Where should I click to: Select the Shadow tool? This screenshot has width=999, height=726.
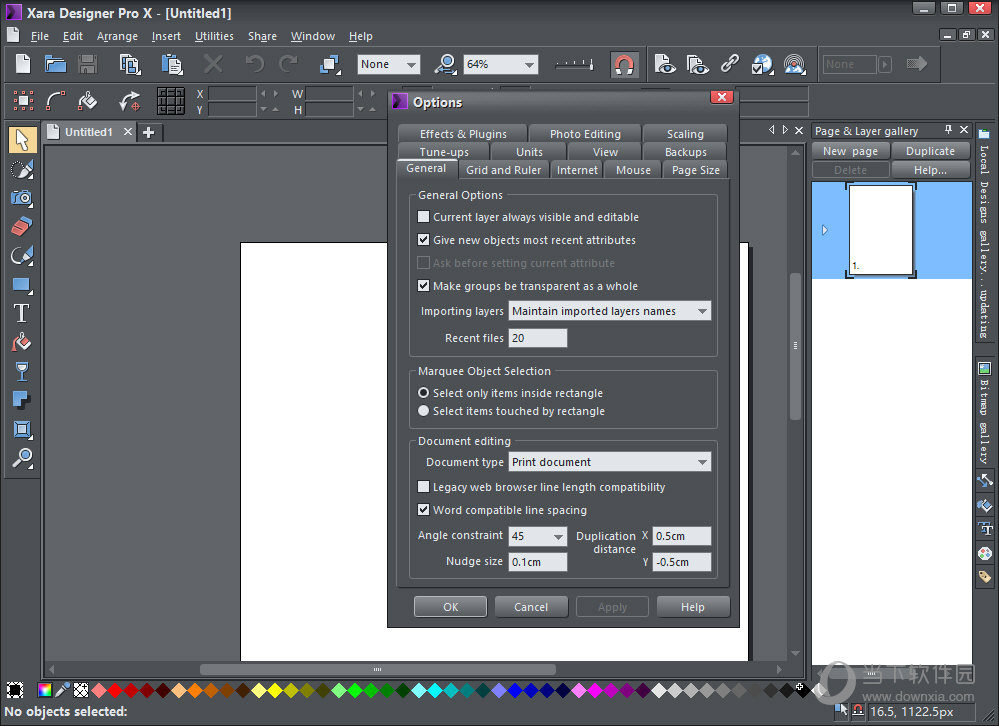pyautogui.click(x=22, y=400)
